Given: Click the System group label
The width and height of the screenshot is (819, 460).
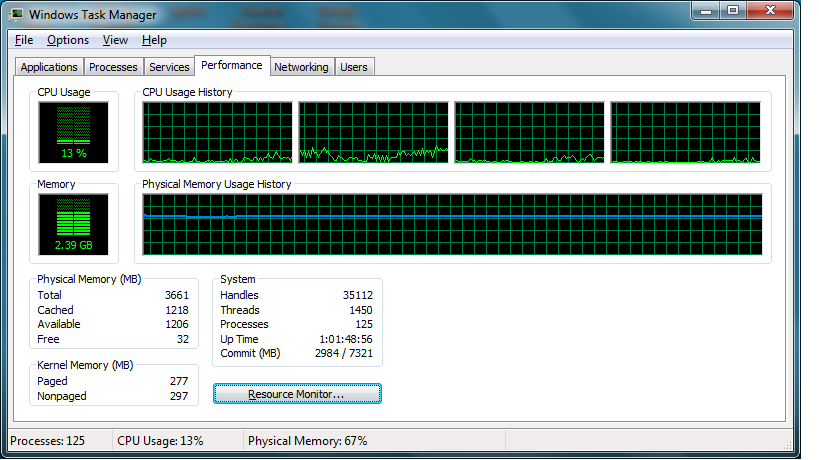Looking at the screenshot, I should point(238,279).
